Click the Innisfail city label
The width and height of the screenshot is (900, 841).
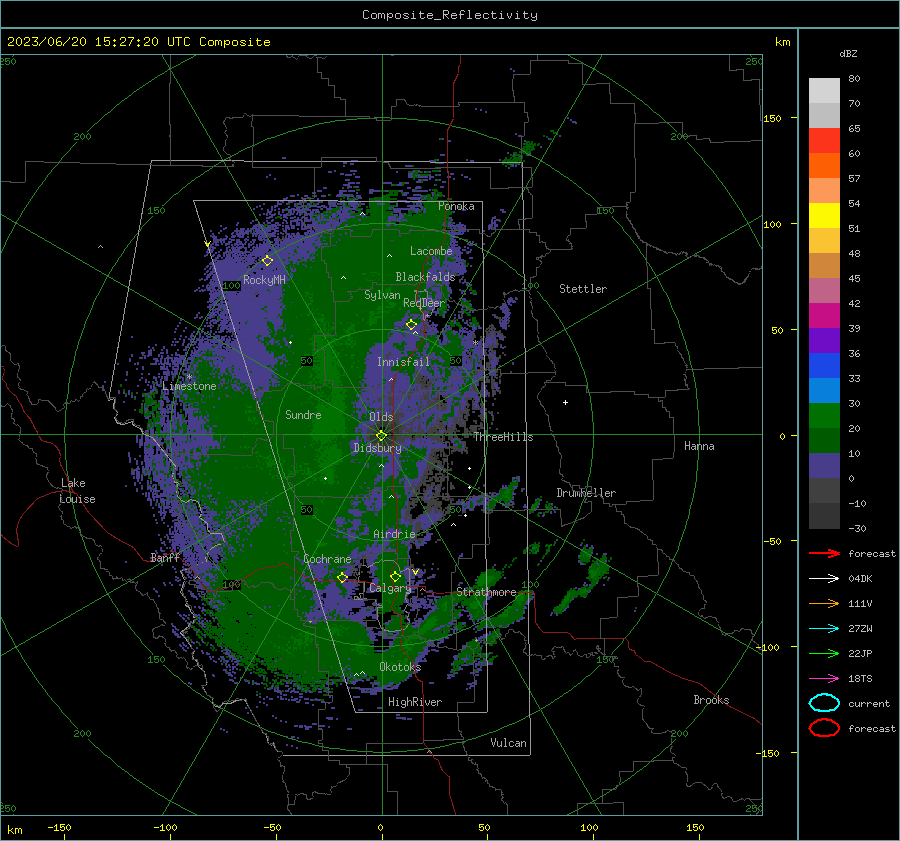[403, 362]
